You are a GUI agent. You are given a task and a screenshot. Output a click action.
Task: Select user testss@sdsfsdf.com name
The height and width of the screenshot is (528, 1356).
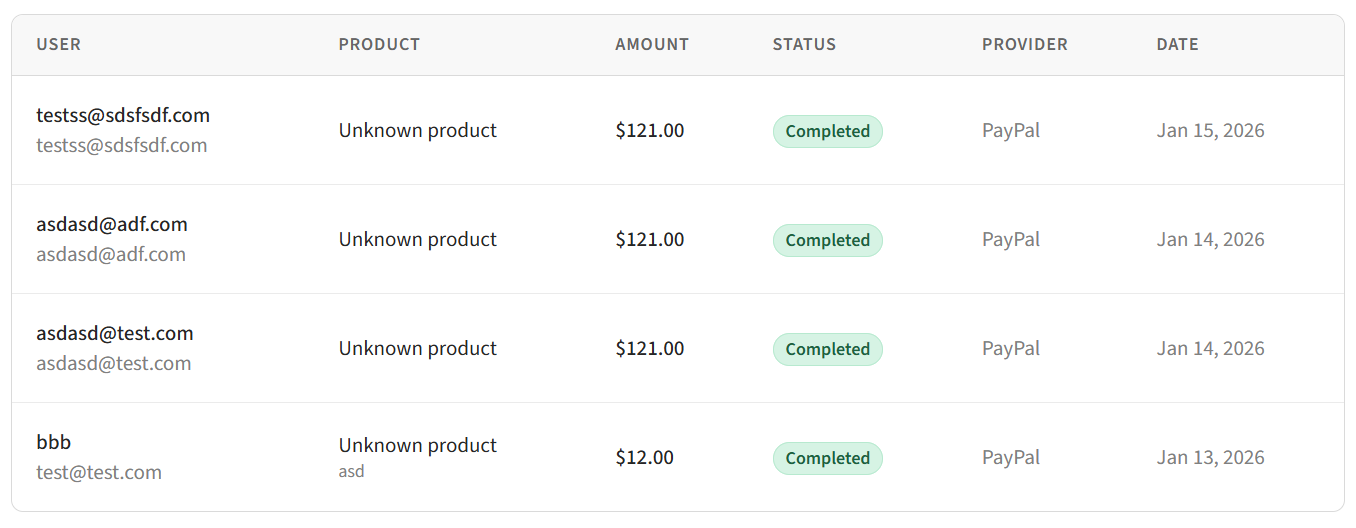point(123,115)
